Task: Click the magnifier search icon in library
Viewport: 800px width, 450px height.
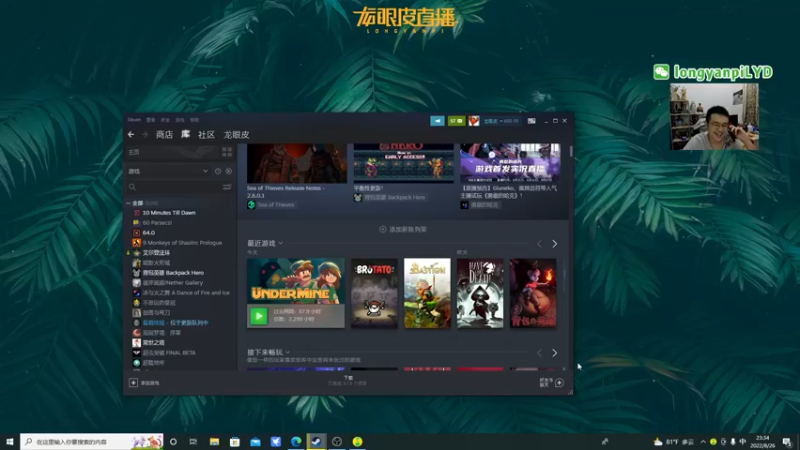Action: (x=133, y=187)
